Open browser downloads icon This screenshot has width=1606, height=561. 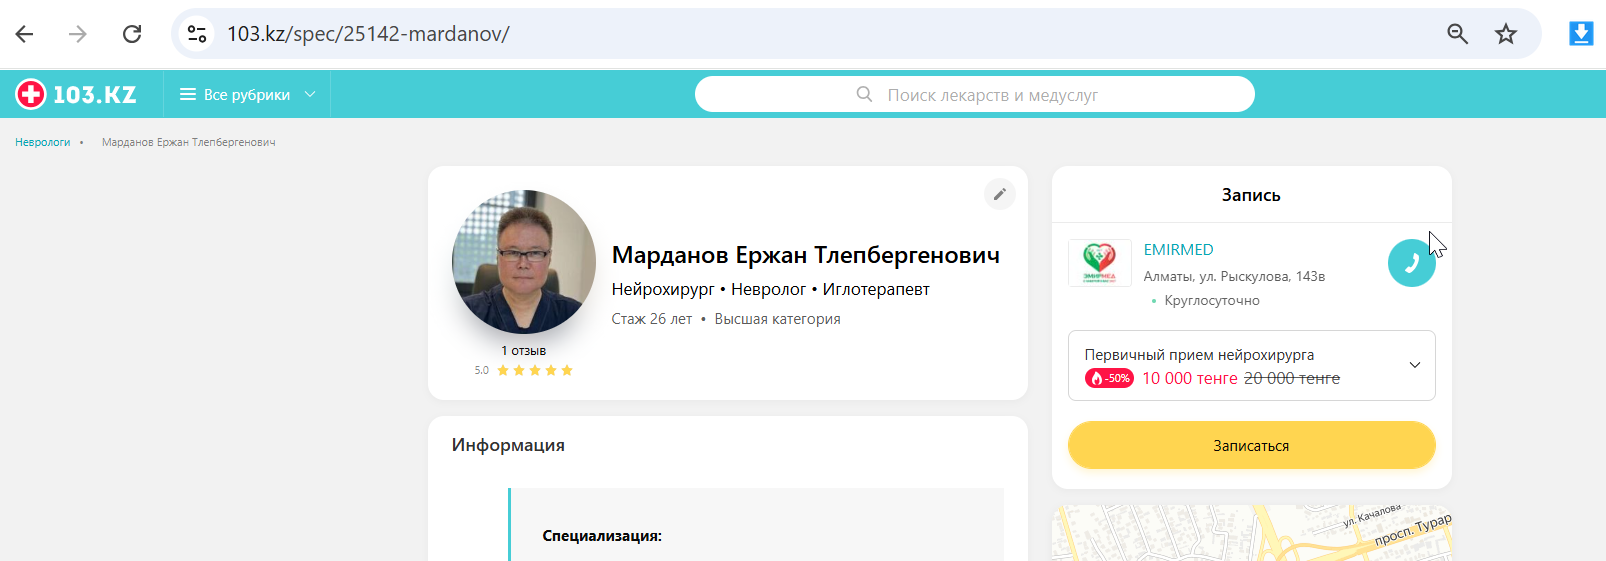click(1581, 34)
